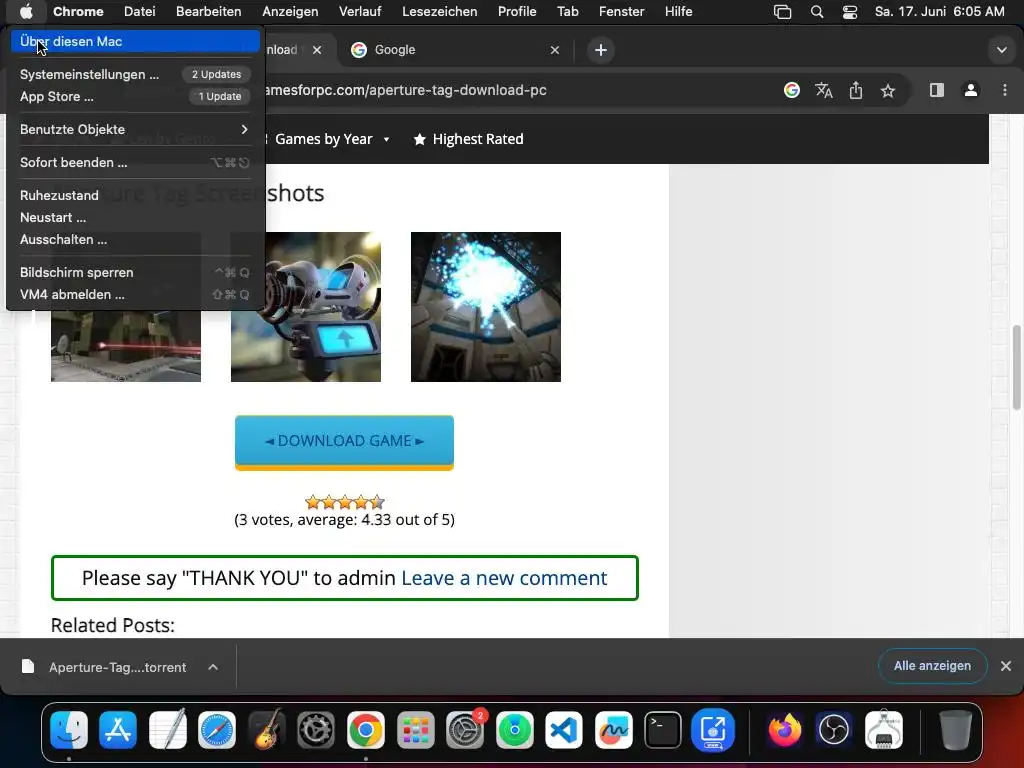Open Spotlight search icon

point(816,12)
